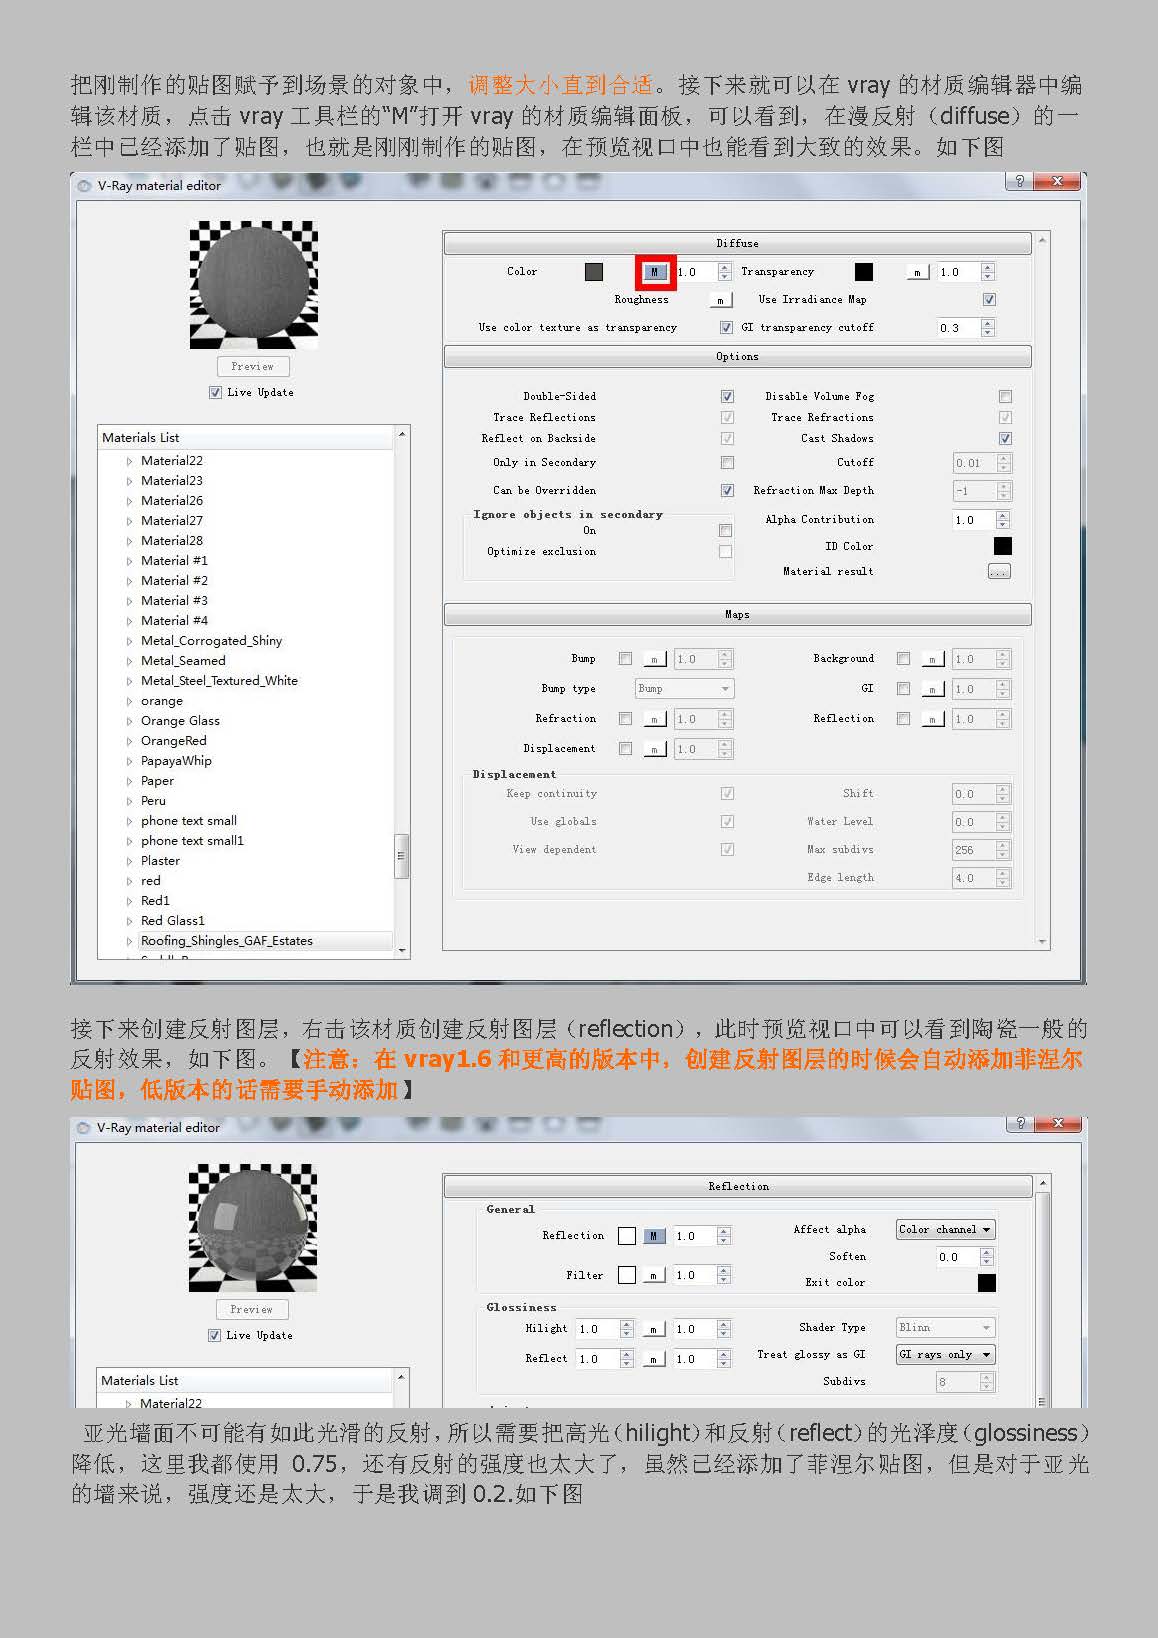The image size is (1158, 1638).
Task: Open the Bump map m button
Action: point(654,659)
